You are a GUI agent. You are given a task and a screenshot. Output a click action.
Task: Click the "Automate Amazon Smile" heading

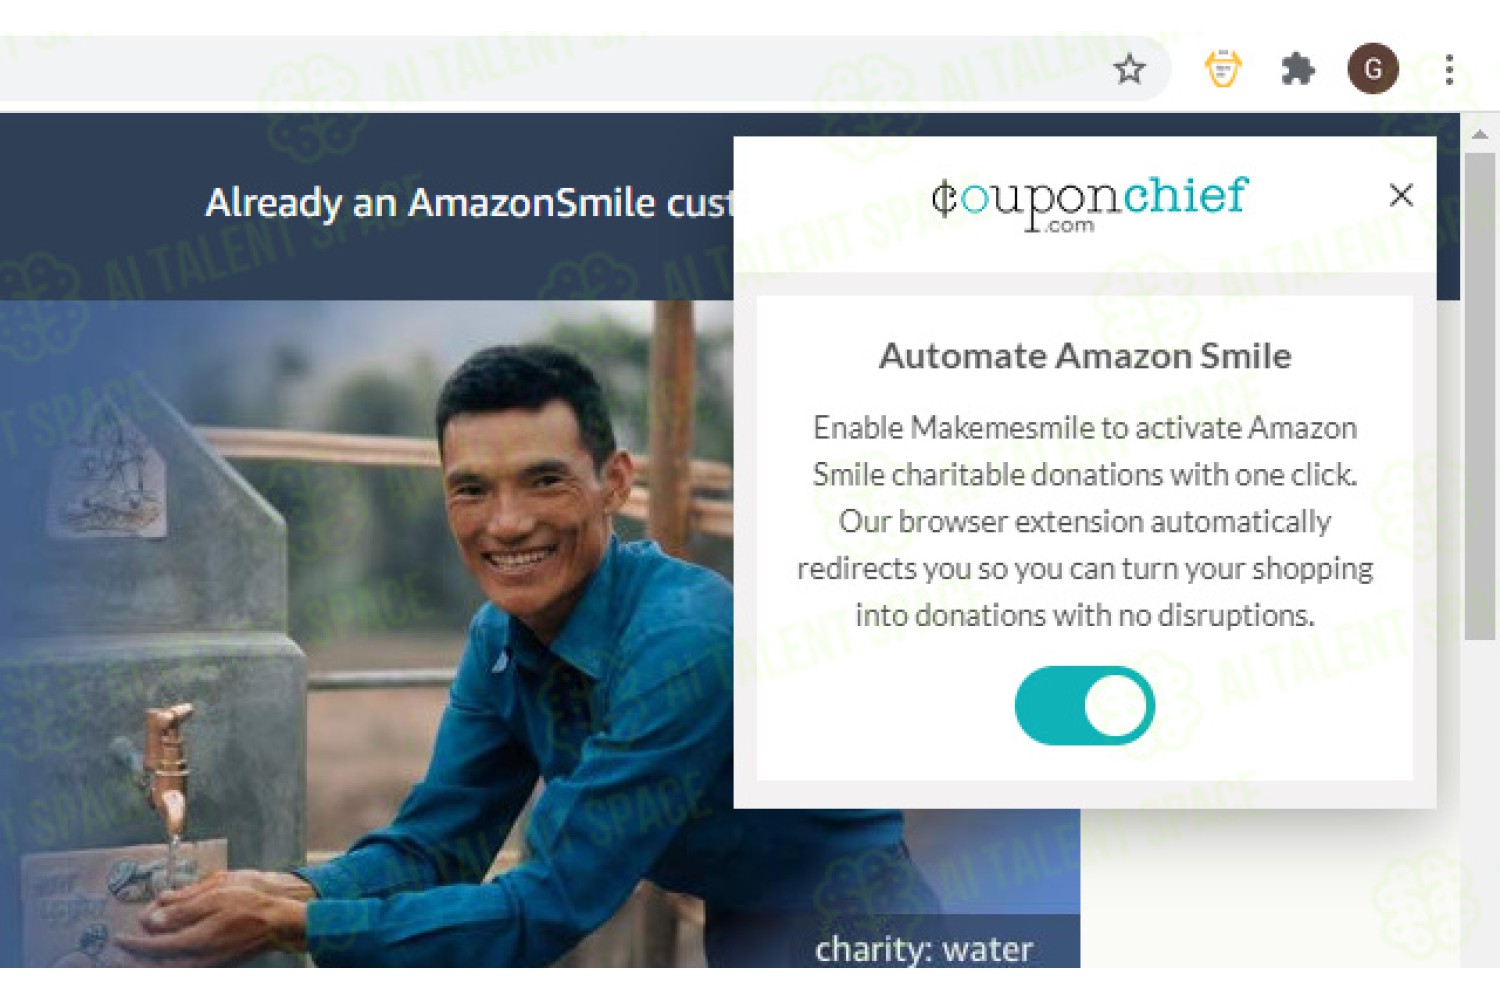[1085, 356]
